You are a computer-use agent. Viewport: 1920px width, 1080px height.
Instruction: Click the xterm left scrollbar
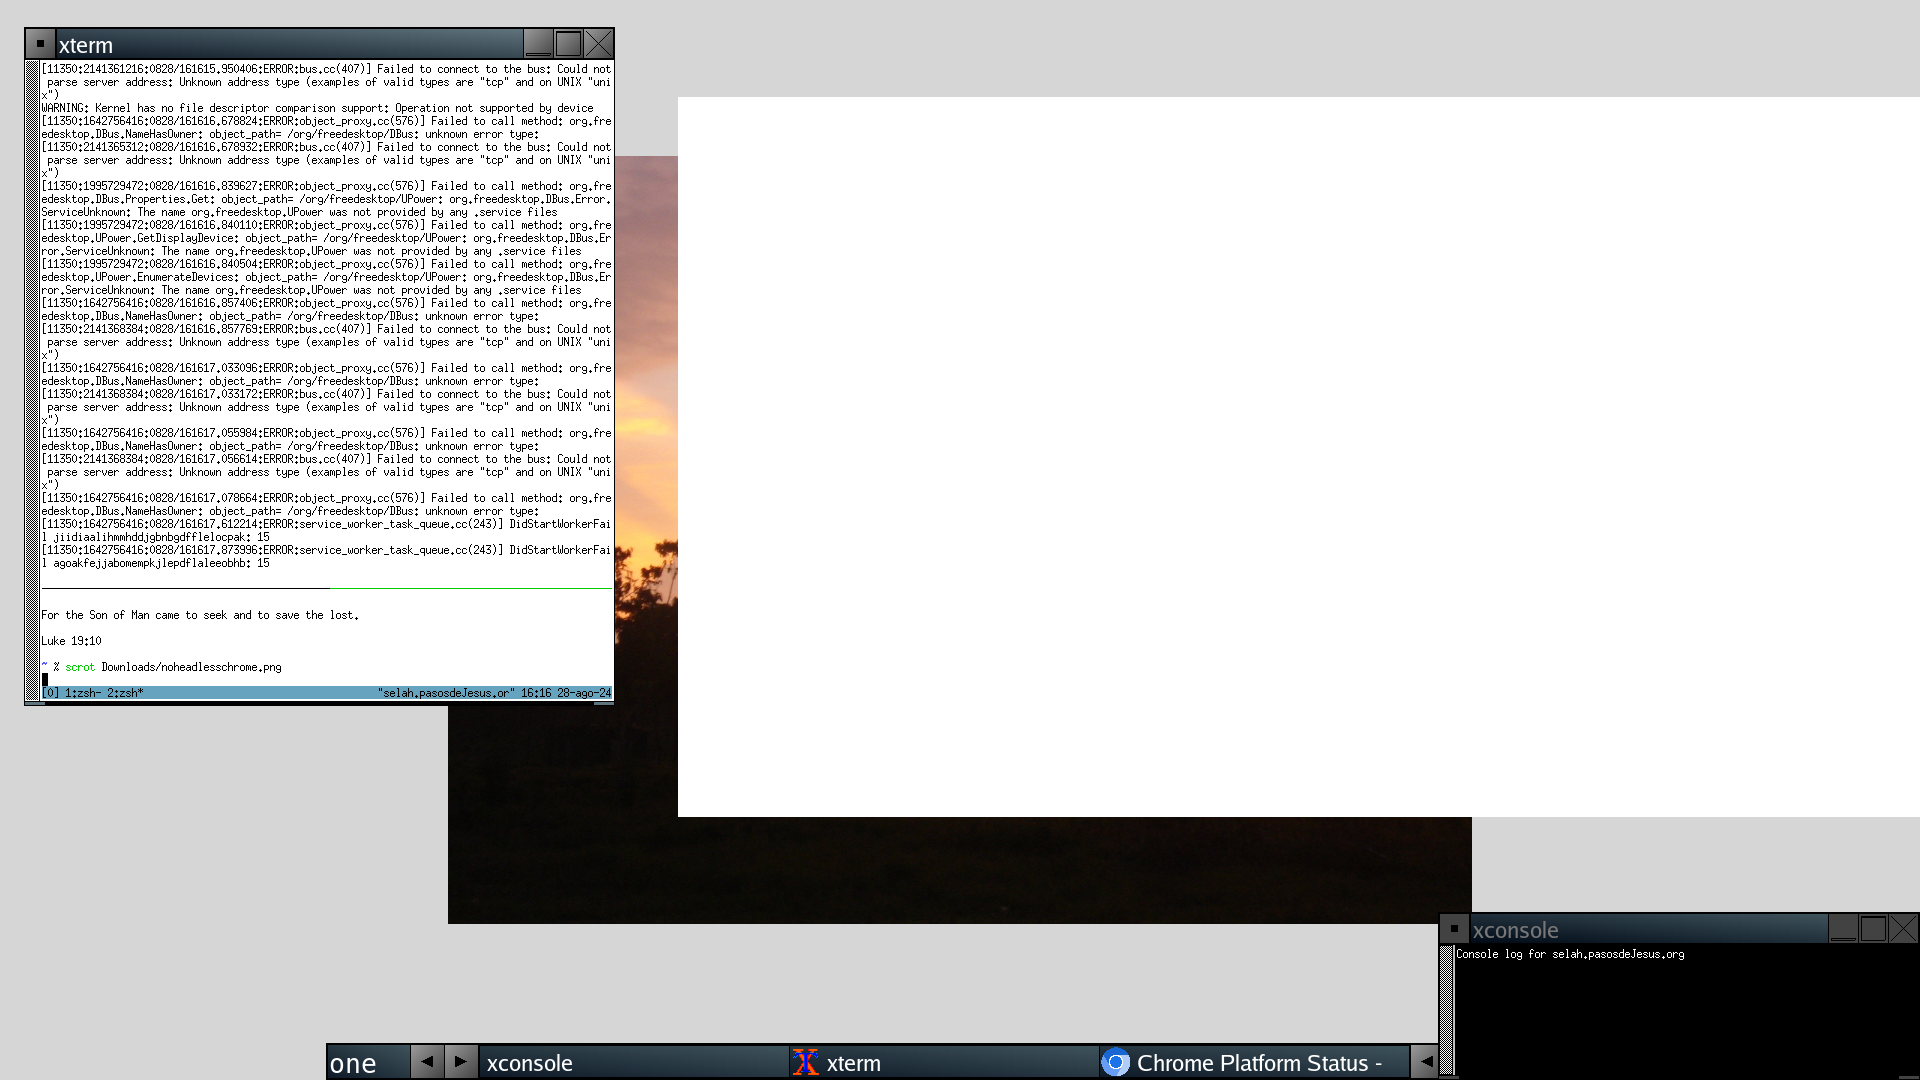[32, 380]
